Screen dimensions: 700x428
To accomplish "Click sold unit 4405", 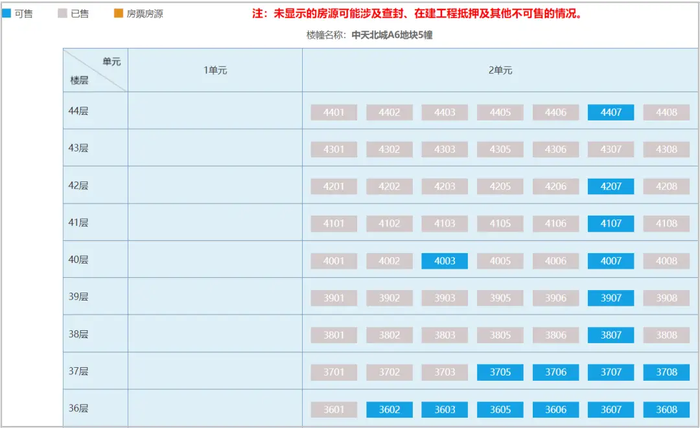I will coord(500,112).
